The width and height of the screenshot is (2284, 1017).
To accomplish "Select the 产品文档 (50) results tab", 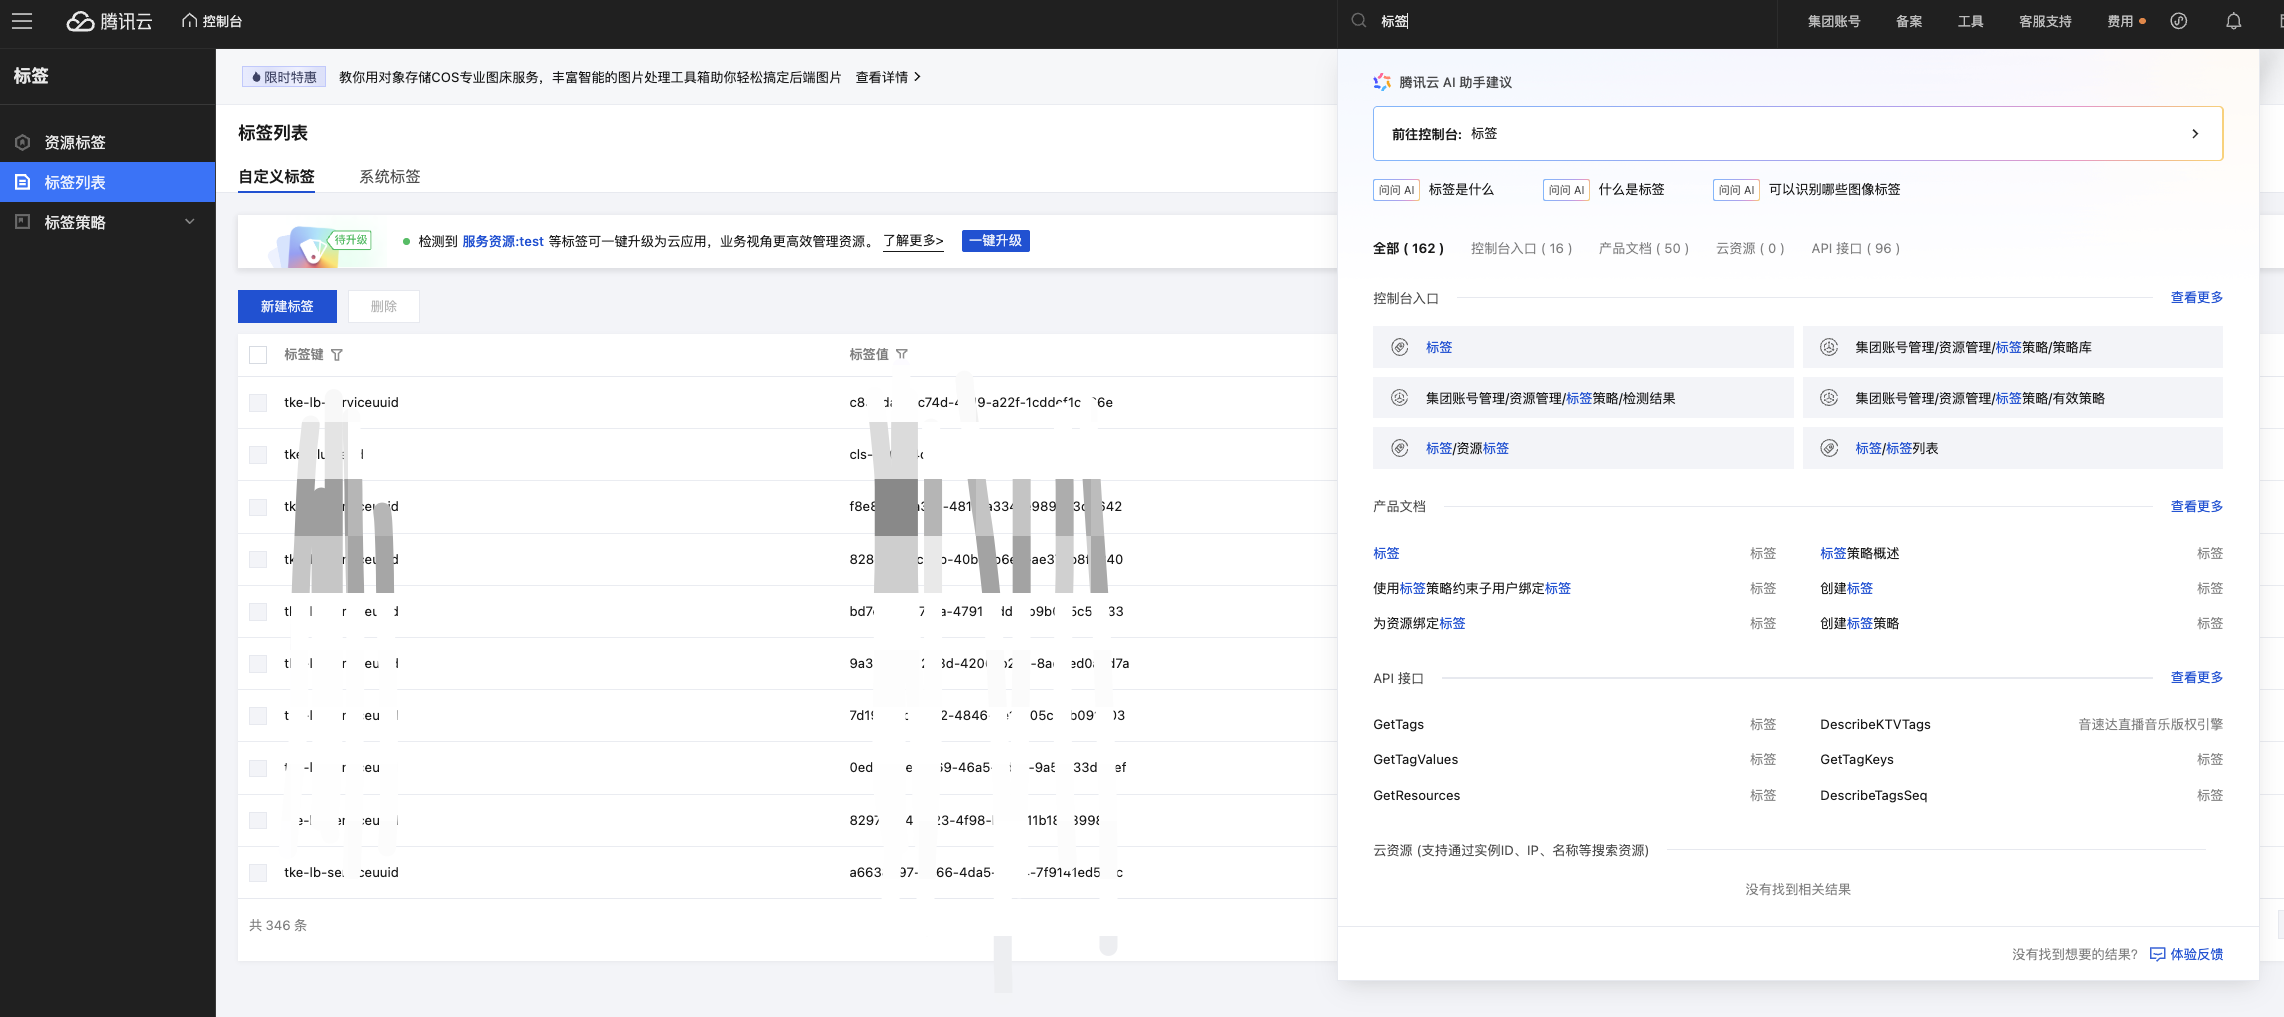I will tap(1643, 249).
